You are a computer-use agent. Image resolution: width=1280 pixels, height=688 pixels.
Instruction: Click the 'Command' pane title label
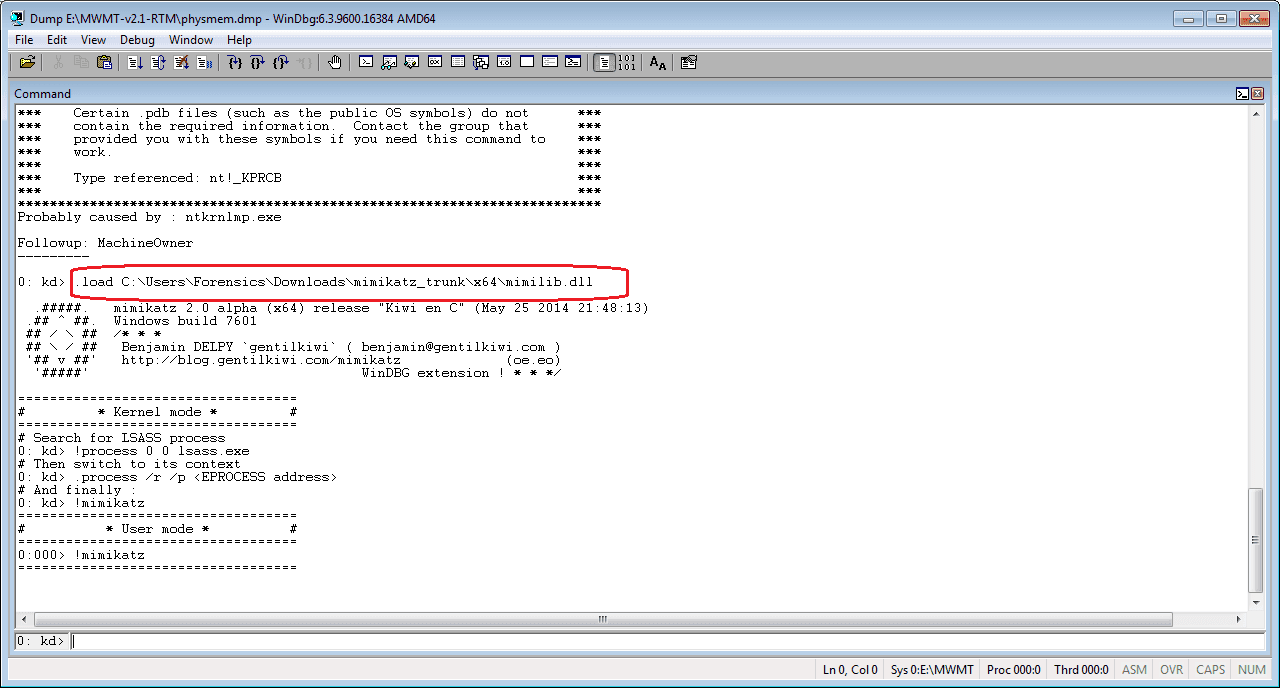point(43,94)
